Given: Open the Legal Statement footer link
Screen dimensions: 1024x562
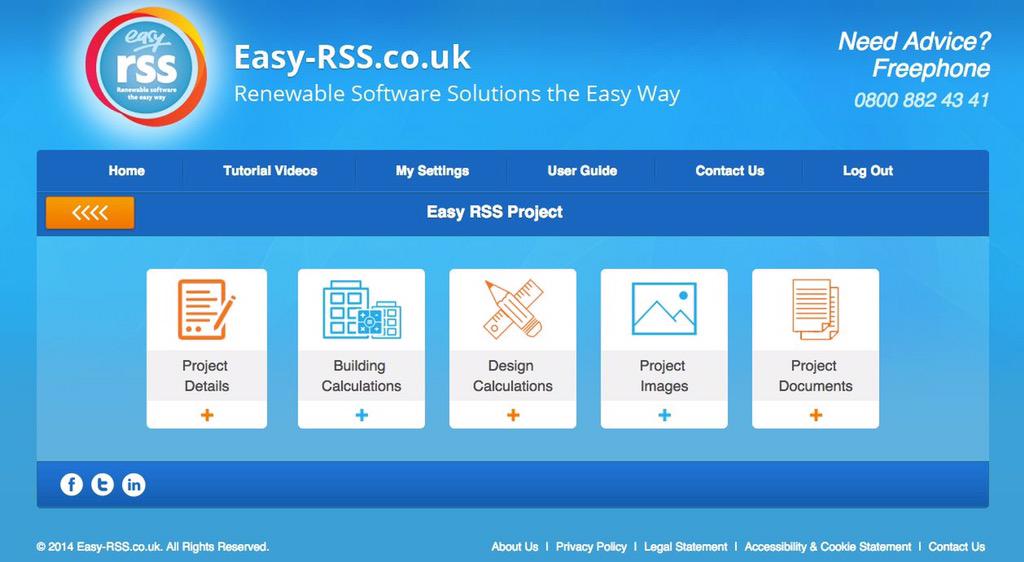Looking at the screenshot, I should [686, 547].
